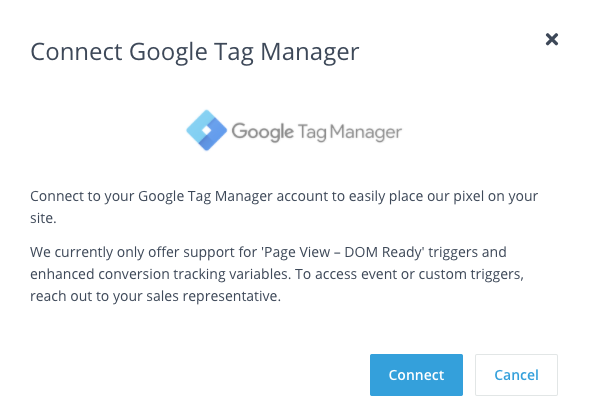The height and width of the screenshot is (417, 590).
Task: Click the 'Page View – DOM Ready' phrase
Action: pos(342,252)
